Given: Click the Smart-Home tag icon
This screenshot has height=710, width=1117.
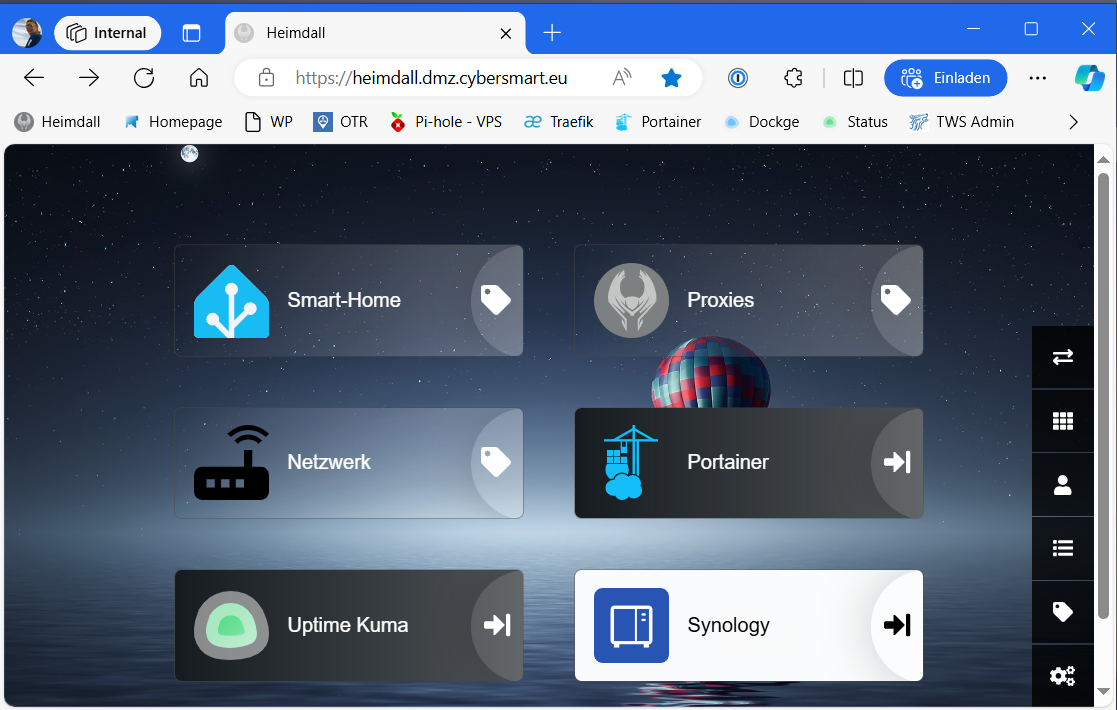Looking at the screenshot, I should click(x=496, y=300).
